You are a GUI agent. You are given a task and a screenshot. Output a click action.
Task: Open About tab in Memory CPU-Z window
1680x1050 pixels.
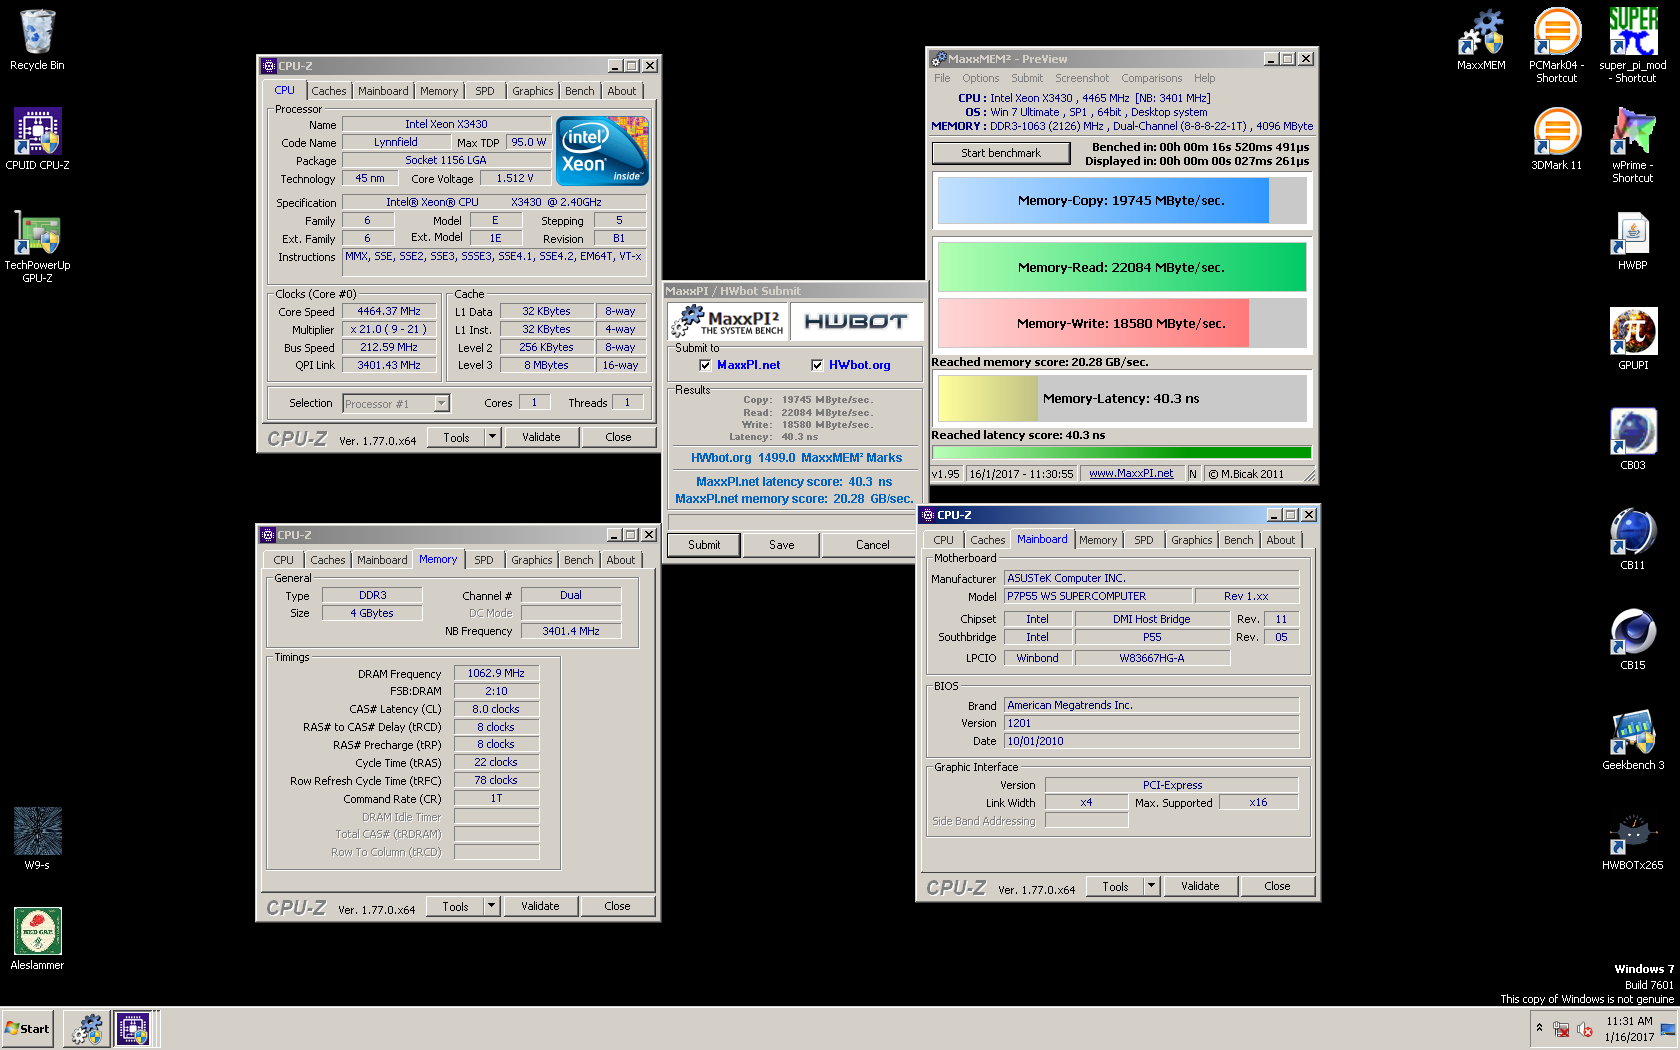pos(621,560)
